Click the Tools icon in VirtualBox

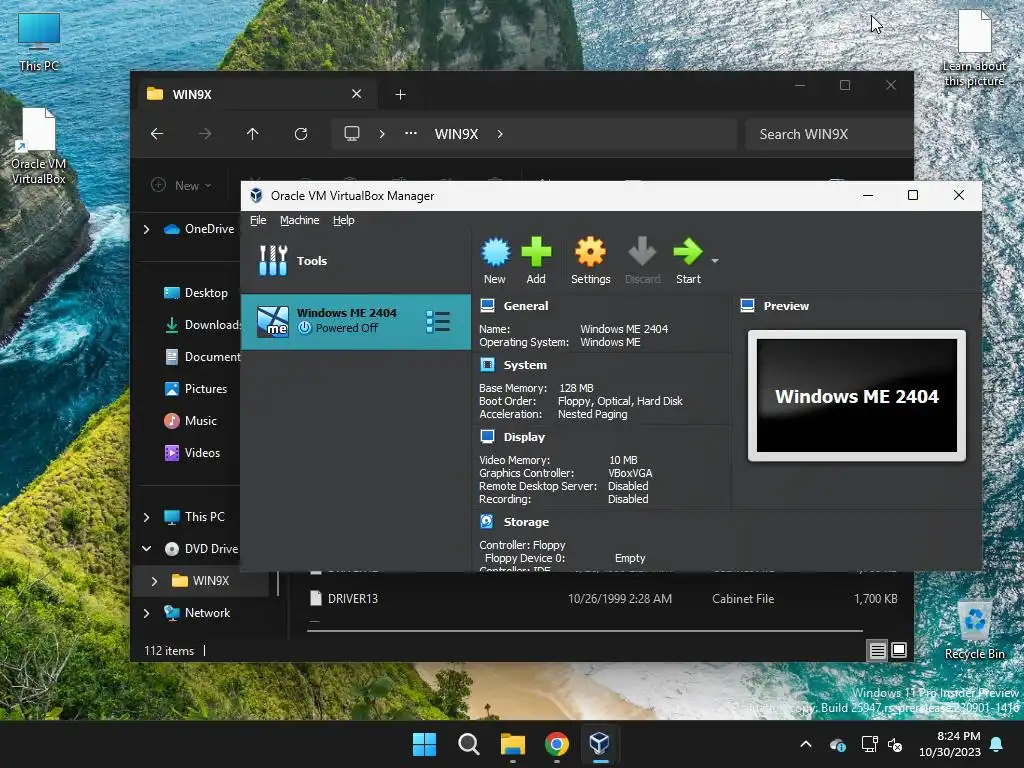[273, 261]
